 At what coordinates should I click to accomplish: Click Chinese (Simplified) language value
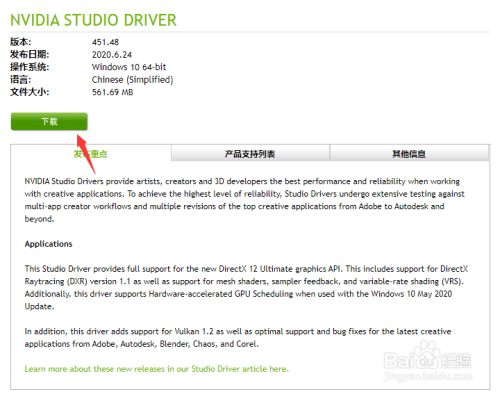click(132, 80)
